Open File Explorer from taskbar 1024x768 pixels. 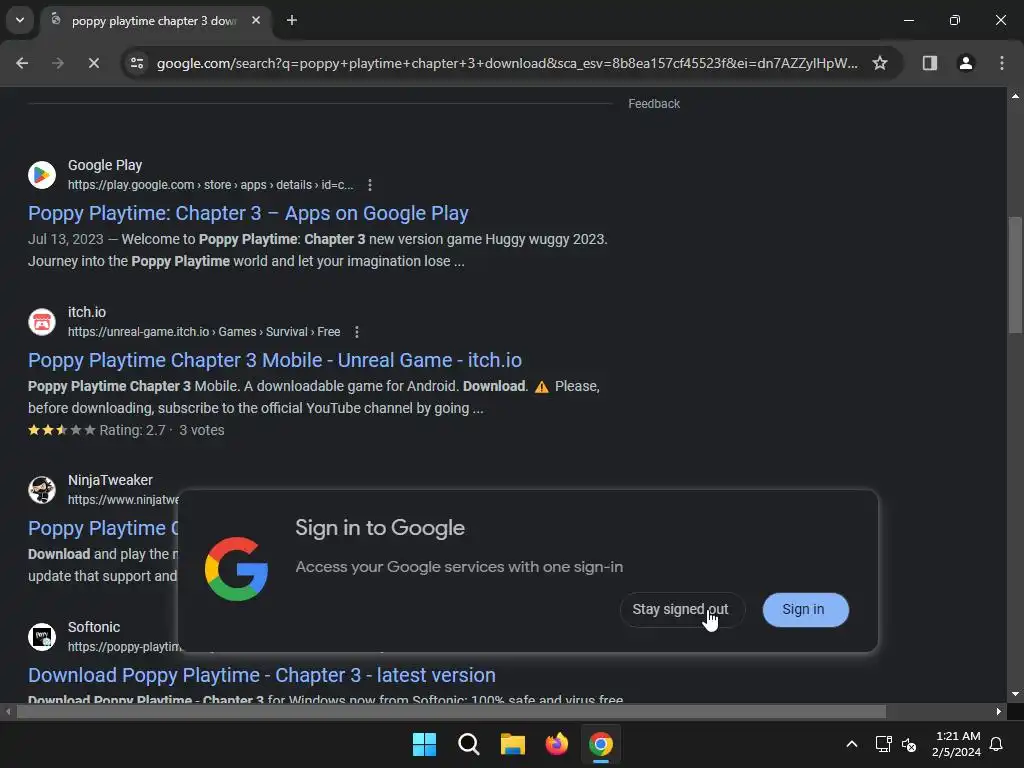pyautogui.click(x=513, y=744)
